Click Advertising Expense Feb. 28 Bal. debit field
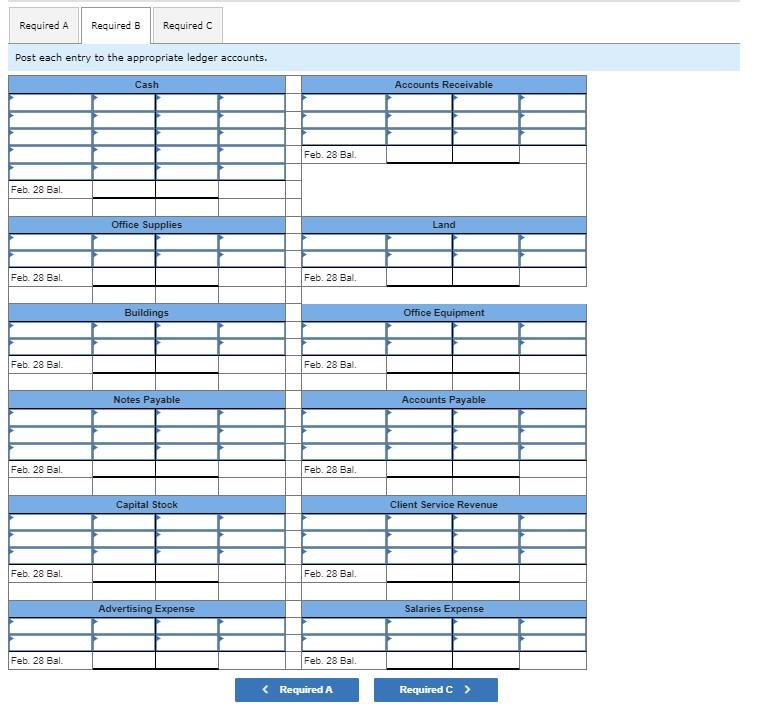Viewport: 762px width, 711px height. [124, 660]
